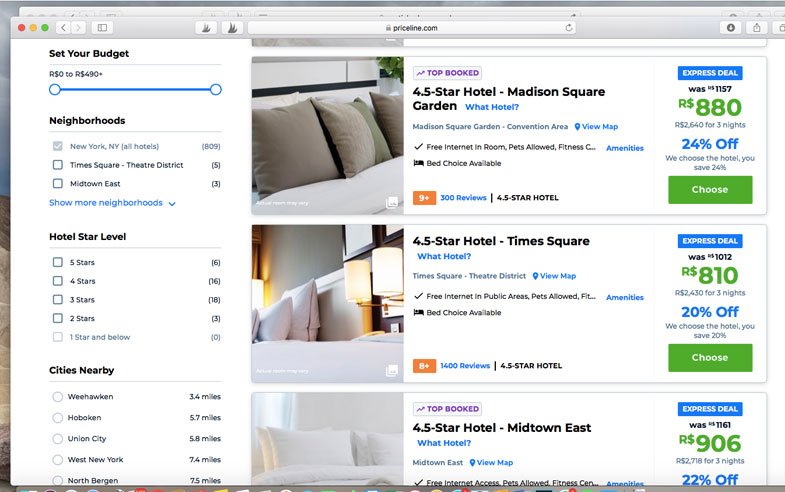Open the Safari downloads button
785x492 pixels.
[731, 28]
